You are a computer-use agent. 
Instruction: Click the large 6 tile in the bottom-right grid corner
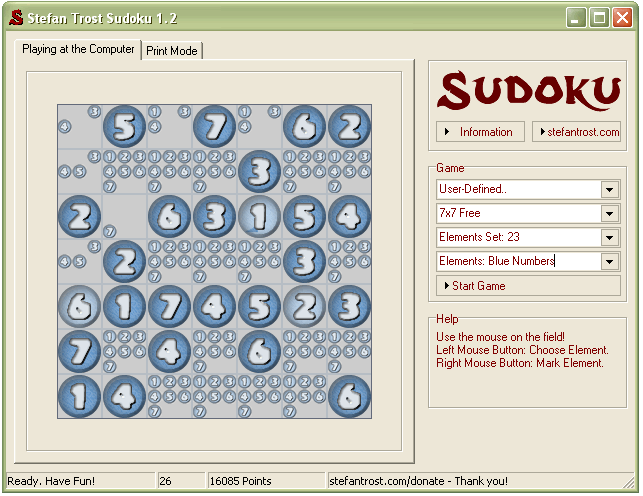pyautogui.click(x=349, y=396)
